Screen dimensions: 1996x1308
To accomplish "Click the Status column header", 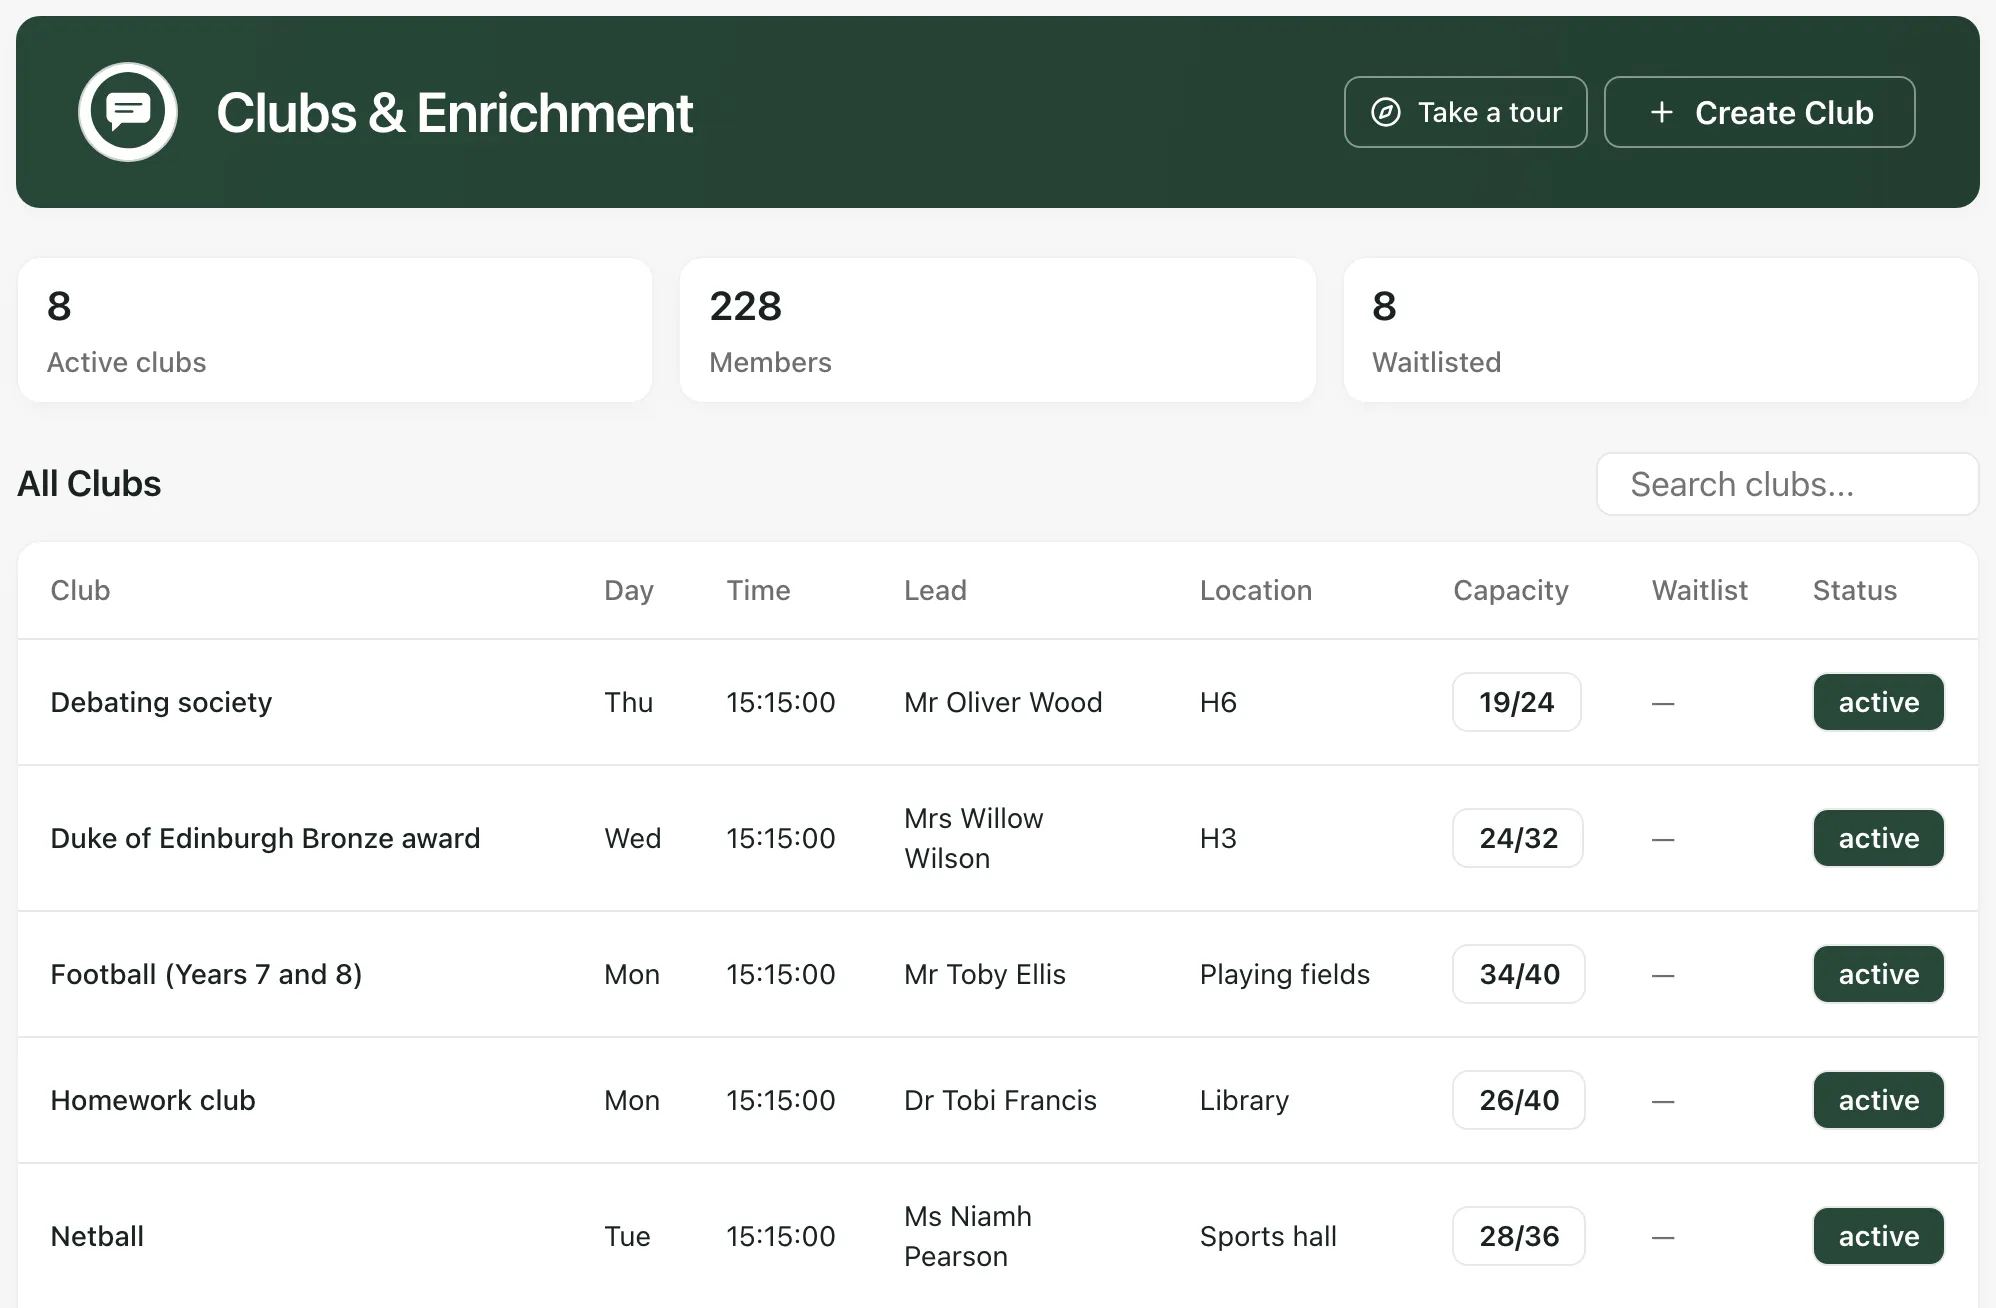I will (x=1854, y=590).
